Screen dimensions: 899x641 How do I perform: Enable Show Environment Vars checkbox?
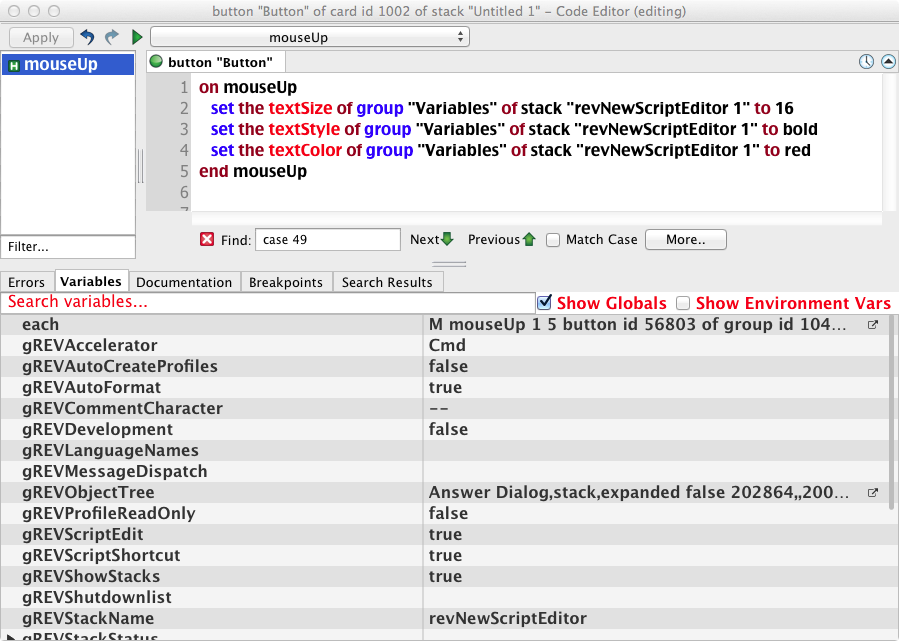683,302
